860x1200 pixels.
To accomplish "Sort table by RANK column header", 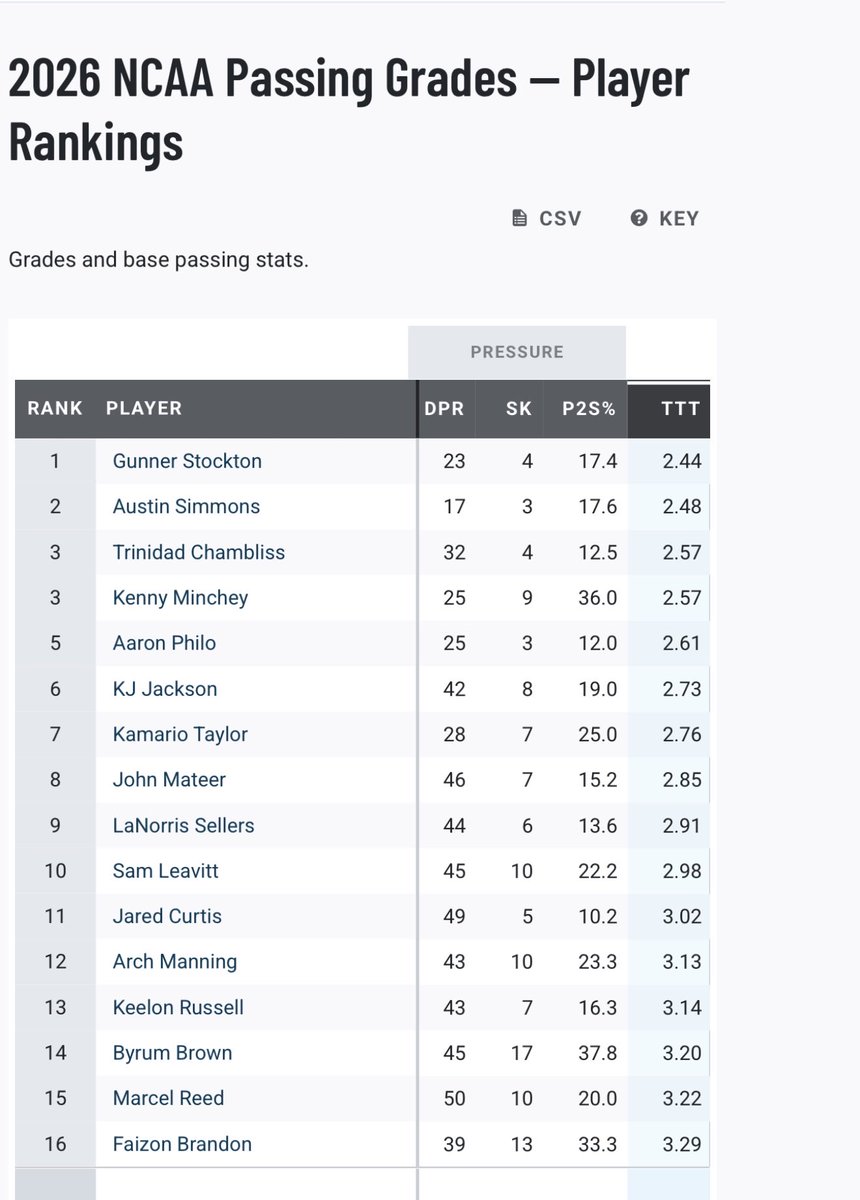I will (55, 408).
